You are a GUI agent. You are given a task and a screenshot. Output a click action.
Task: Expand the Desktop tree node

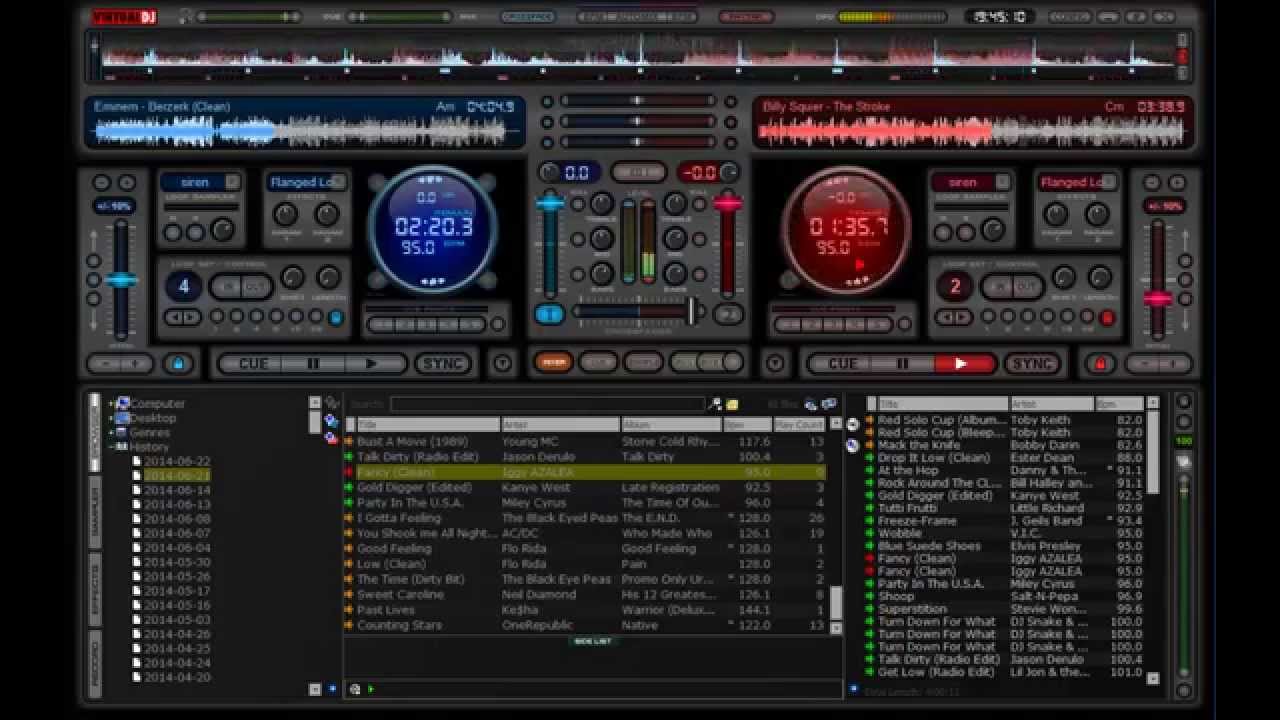click(x=112, y=418)
